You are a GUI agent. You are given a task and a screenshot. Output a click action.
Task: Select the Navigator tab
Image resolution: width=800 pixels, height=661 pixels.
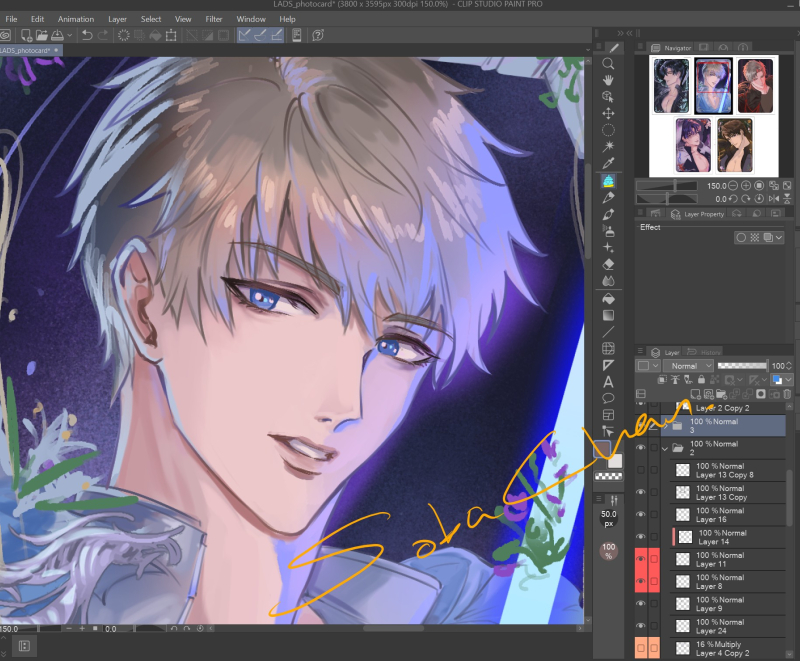(x=672, y=47)
